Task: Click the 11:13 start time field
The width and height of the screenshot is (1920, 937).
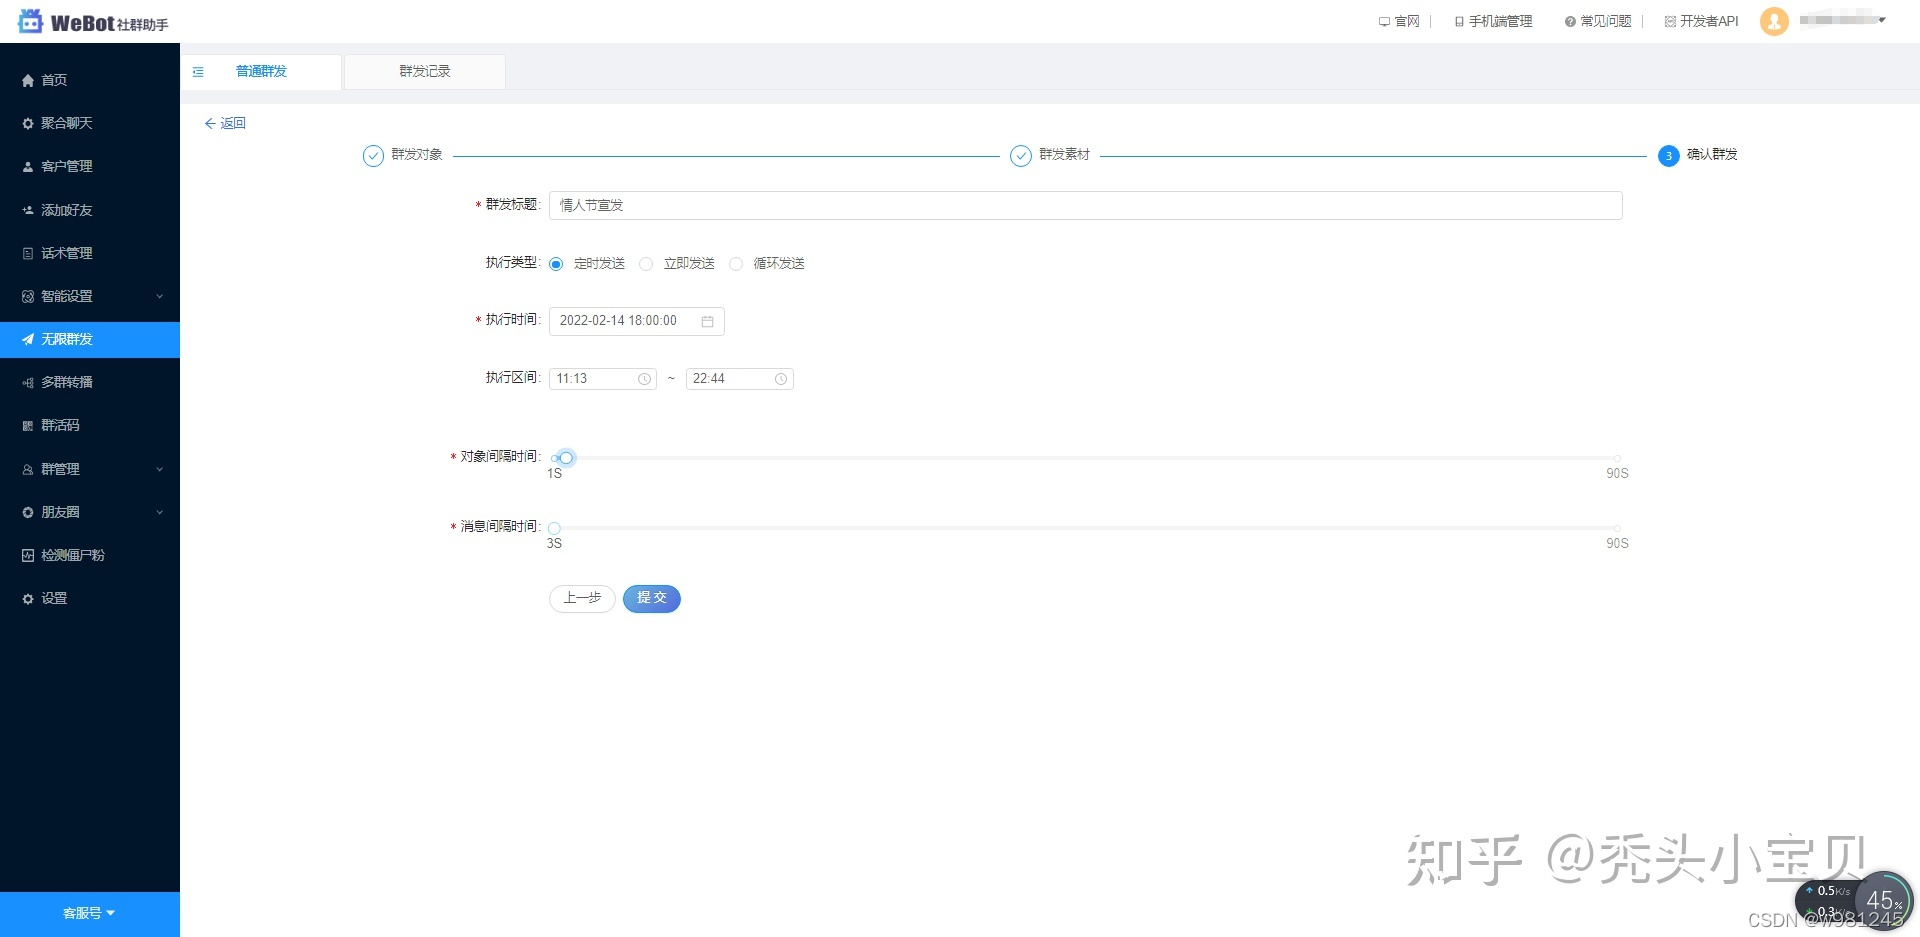Action: tap(602, 379)
